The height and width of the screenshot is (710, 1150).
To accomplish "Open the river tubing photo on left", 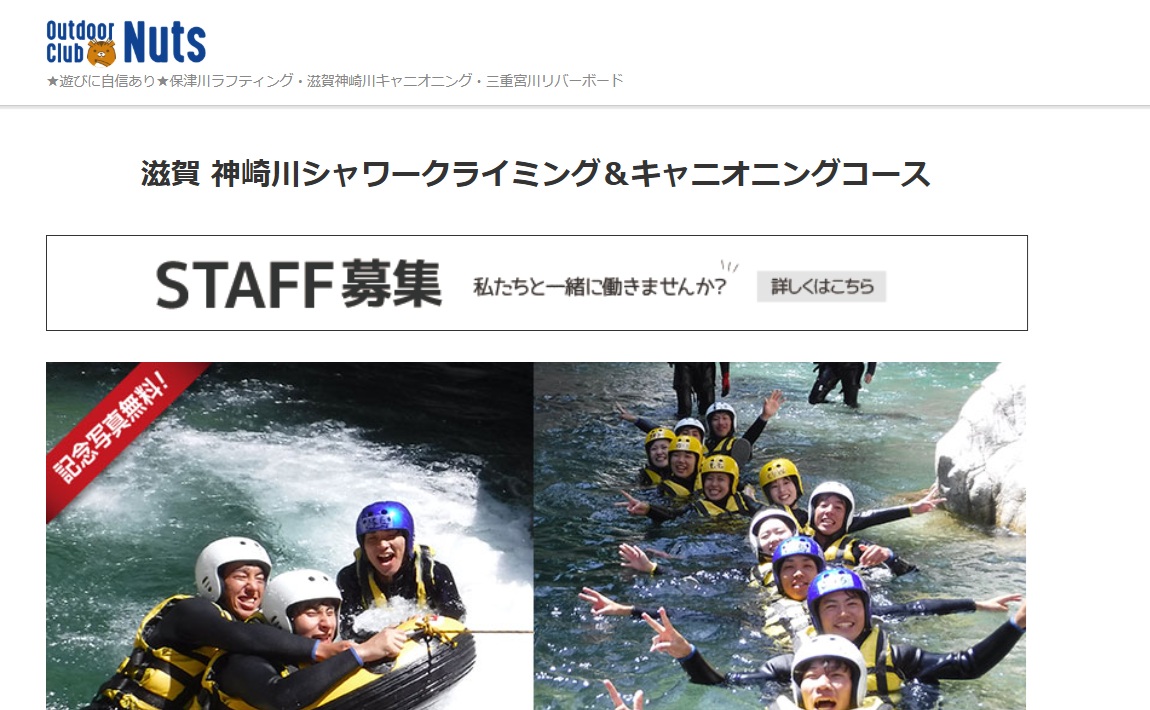I will [290, 536].
